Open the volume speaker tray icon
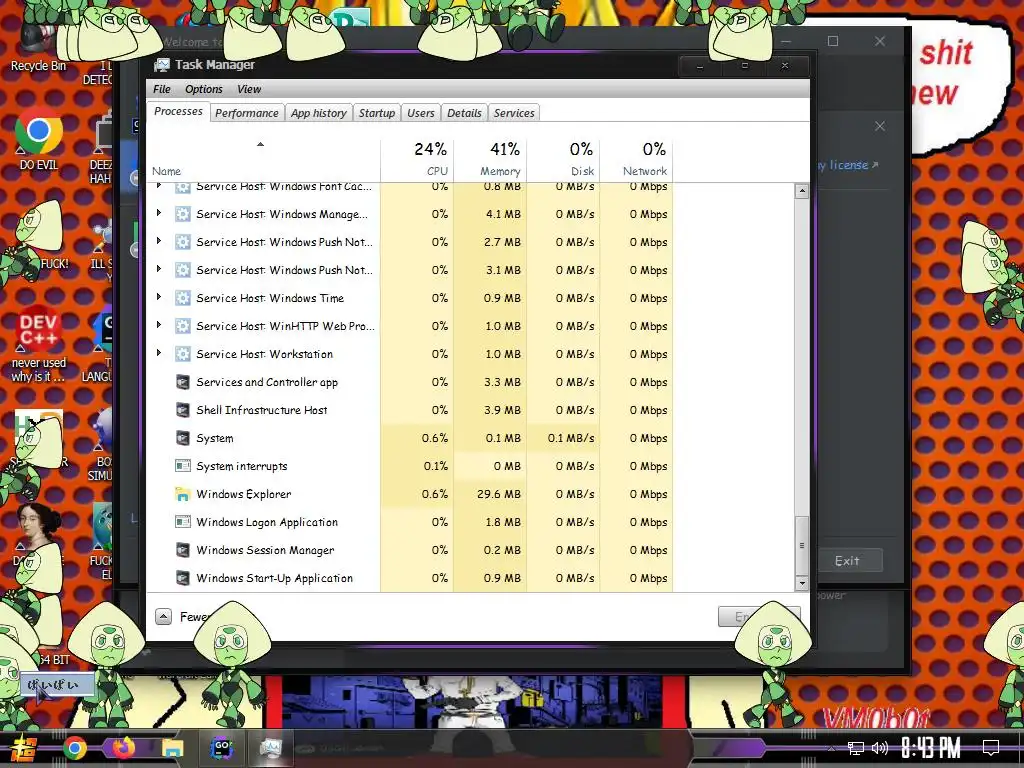The height and width of the screenshot is (768, 1024). tap(880, 748)
